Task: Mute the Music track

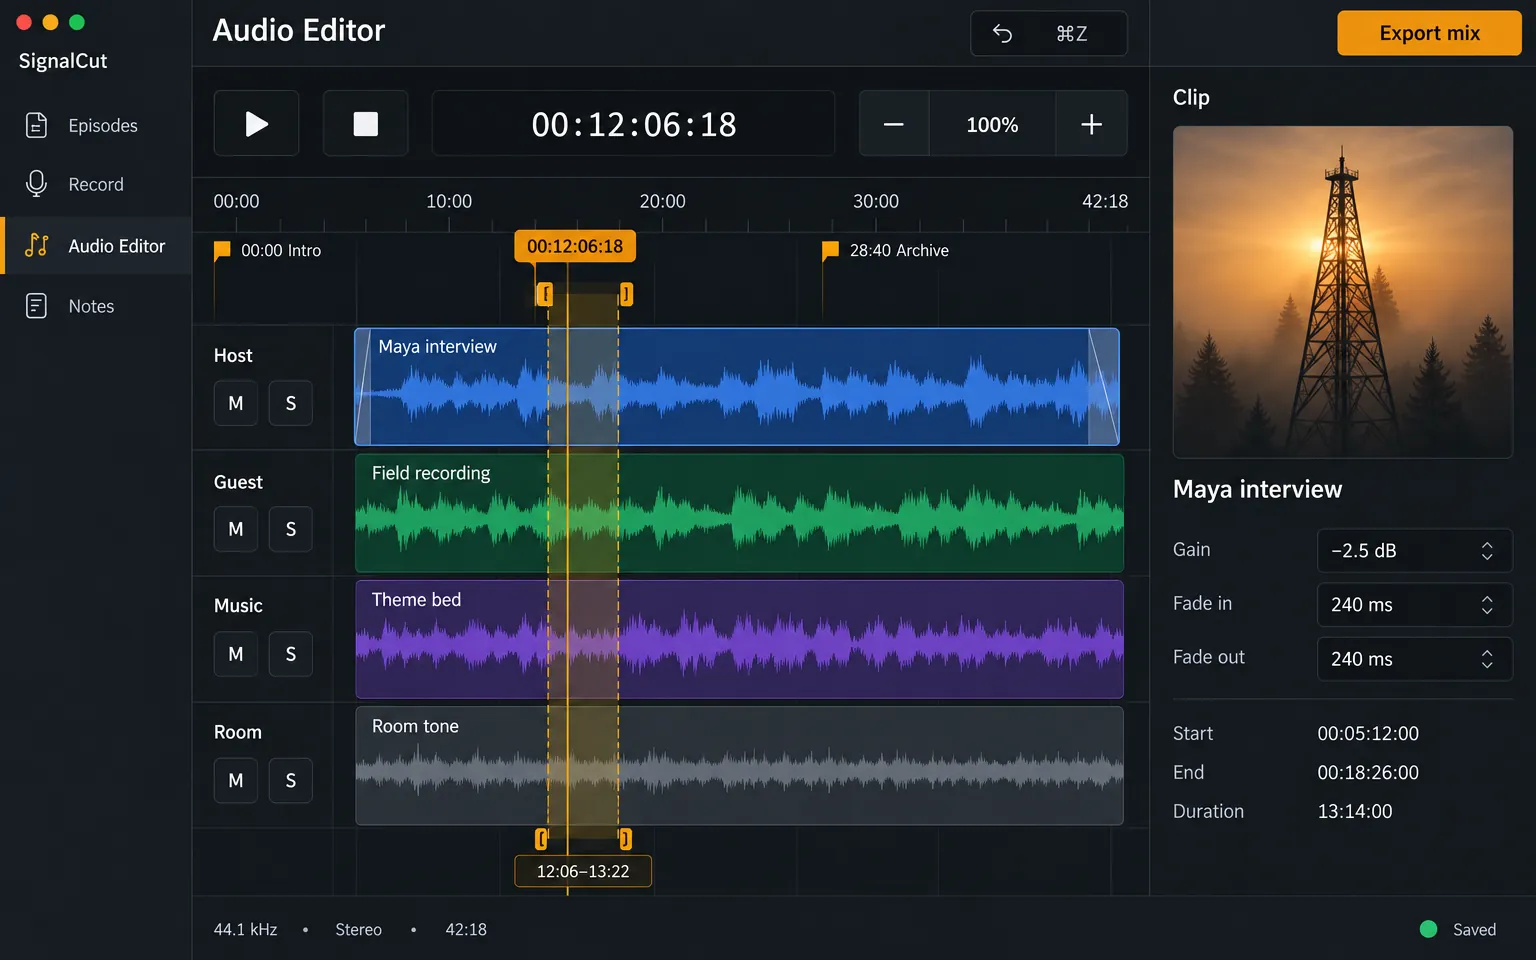Action: (236, 654)
